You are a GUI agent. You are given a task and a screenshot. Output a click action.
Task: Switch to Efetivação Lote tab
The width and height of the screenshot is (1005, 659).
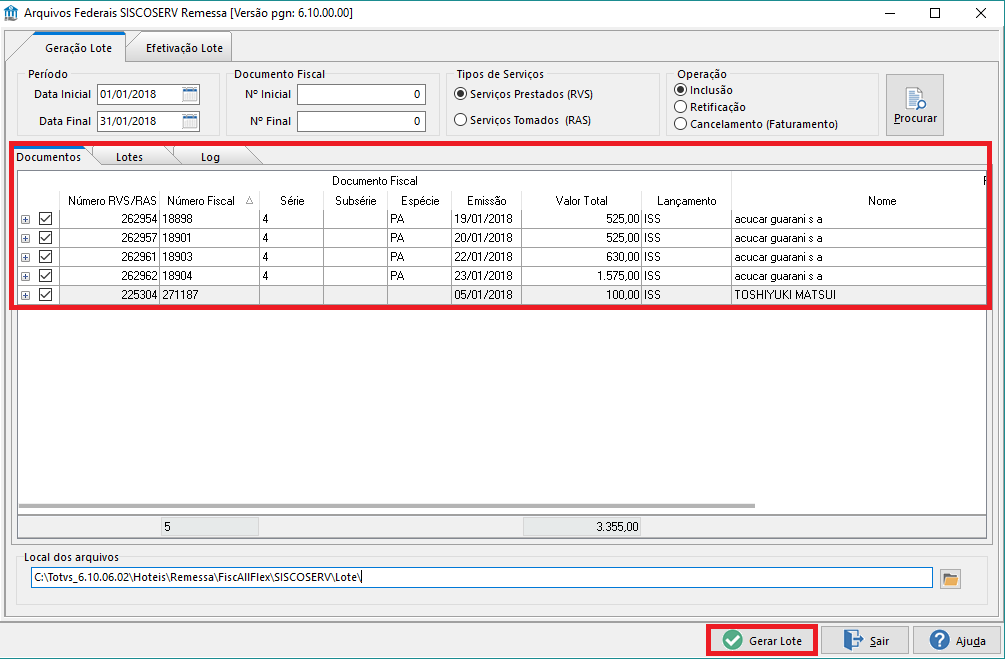(184, 48)
